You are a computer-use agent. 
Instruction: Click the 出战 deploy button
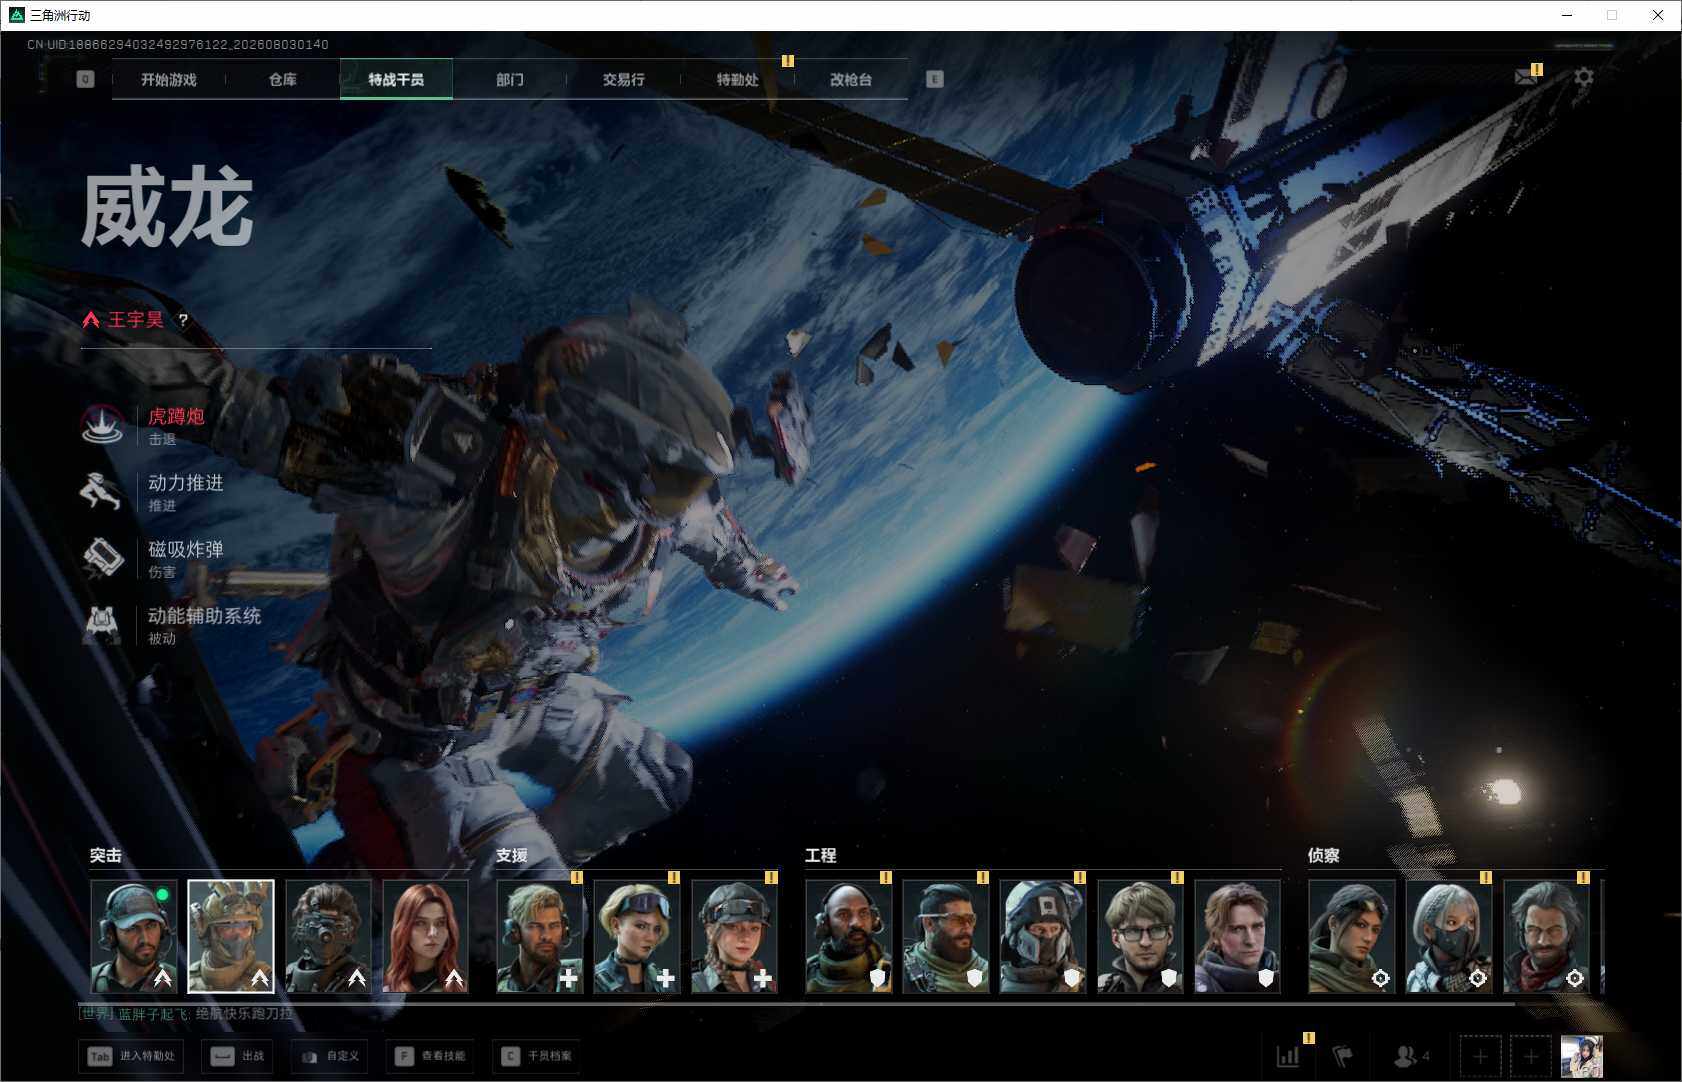pyautogui.click(x=238, y=1056)
